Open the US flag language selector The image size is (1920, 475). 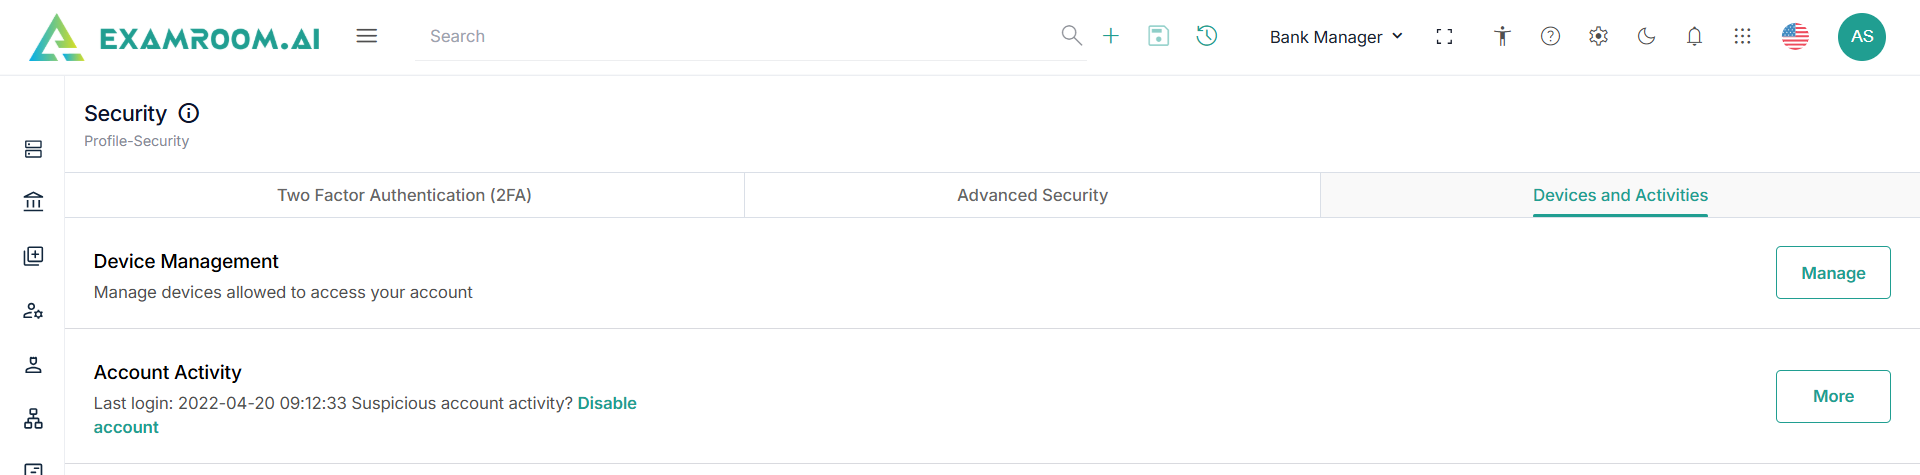coord(1795,37)
